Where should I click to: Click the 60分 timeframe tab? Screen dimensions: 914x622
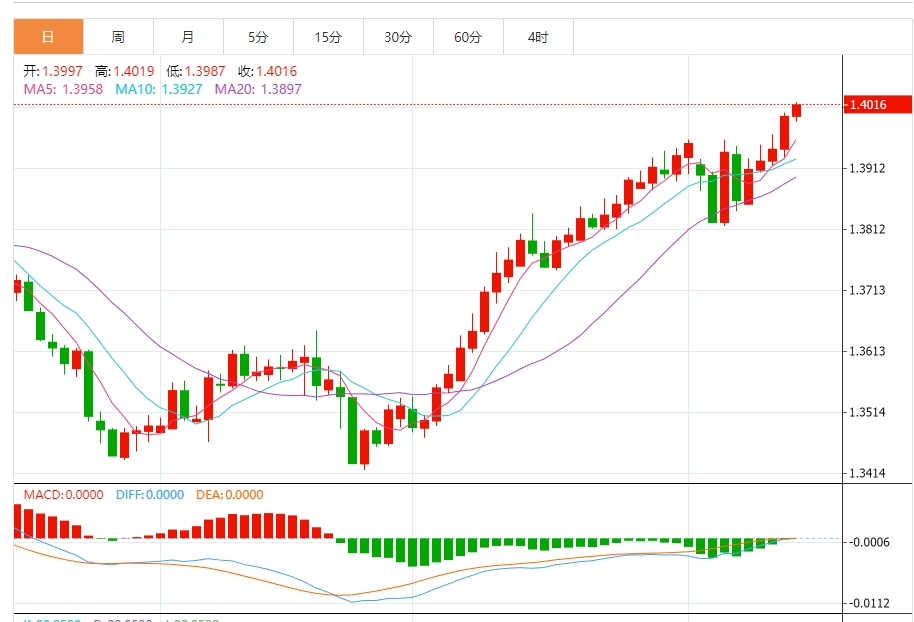[468, 38]
